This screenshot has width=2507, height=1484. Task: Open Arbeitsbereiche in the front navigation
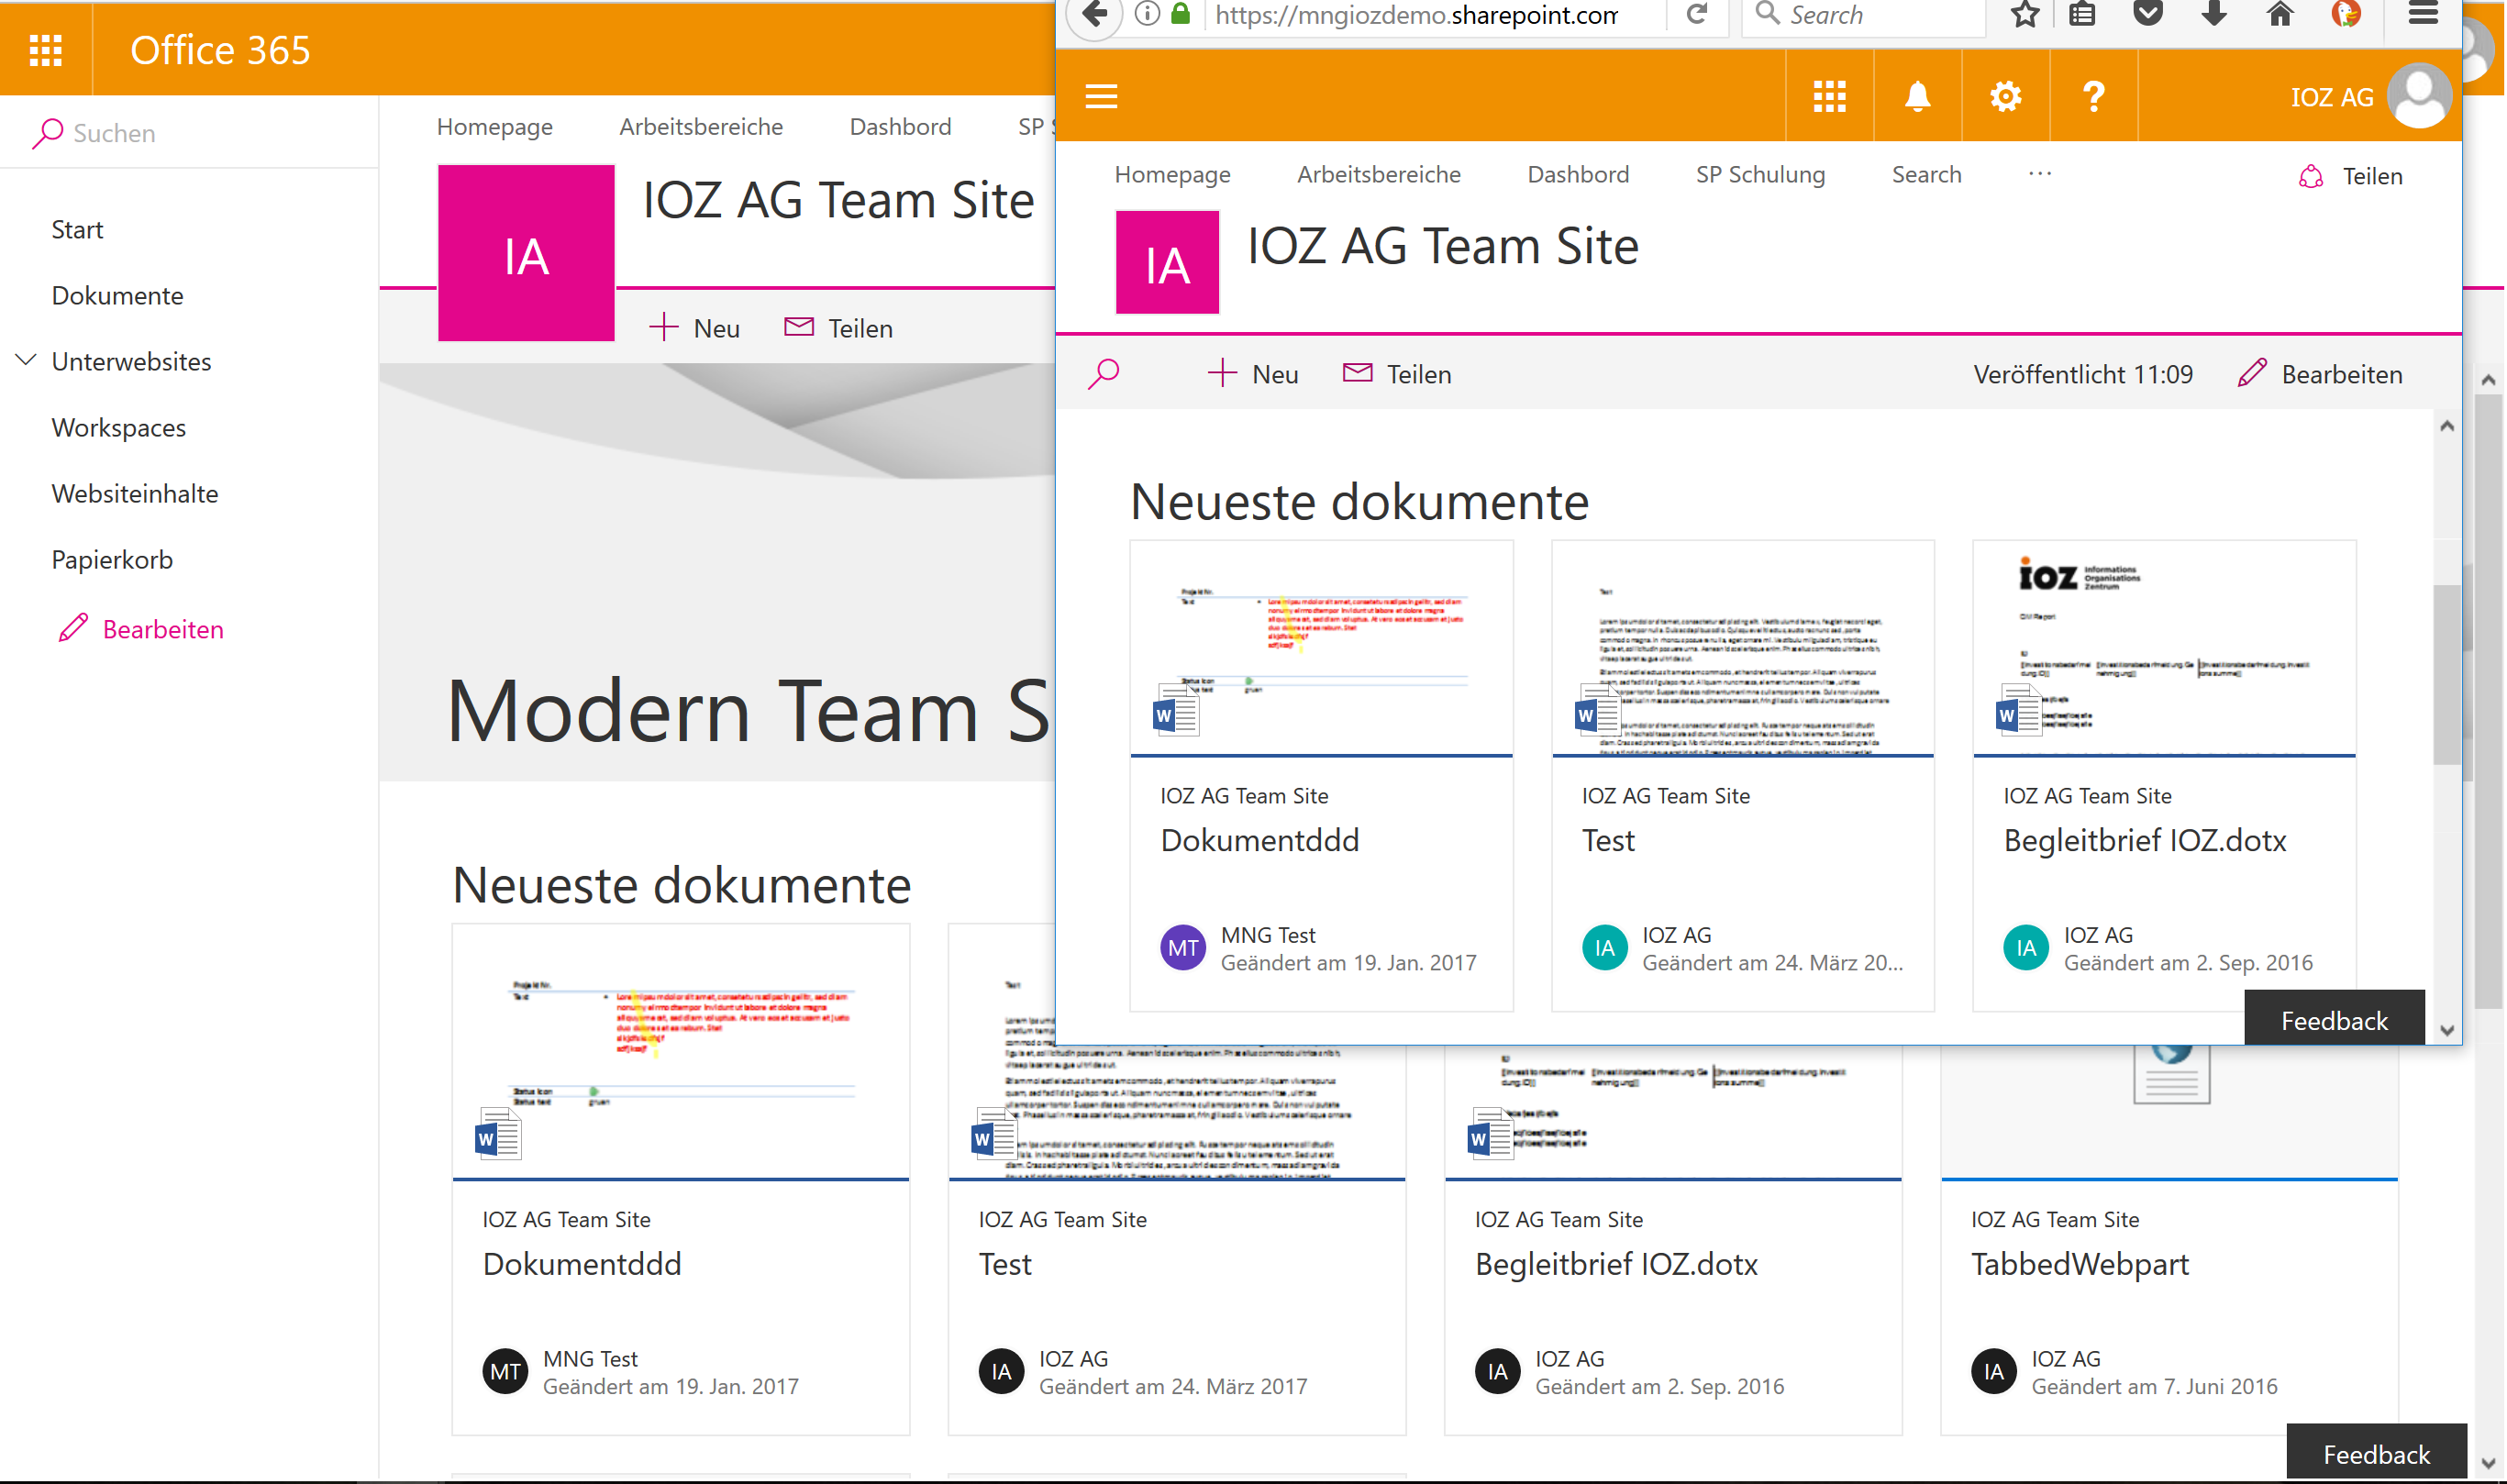tap(1378, 174)
